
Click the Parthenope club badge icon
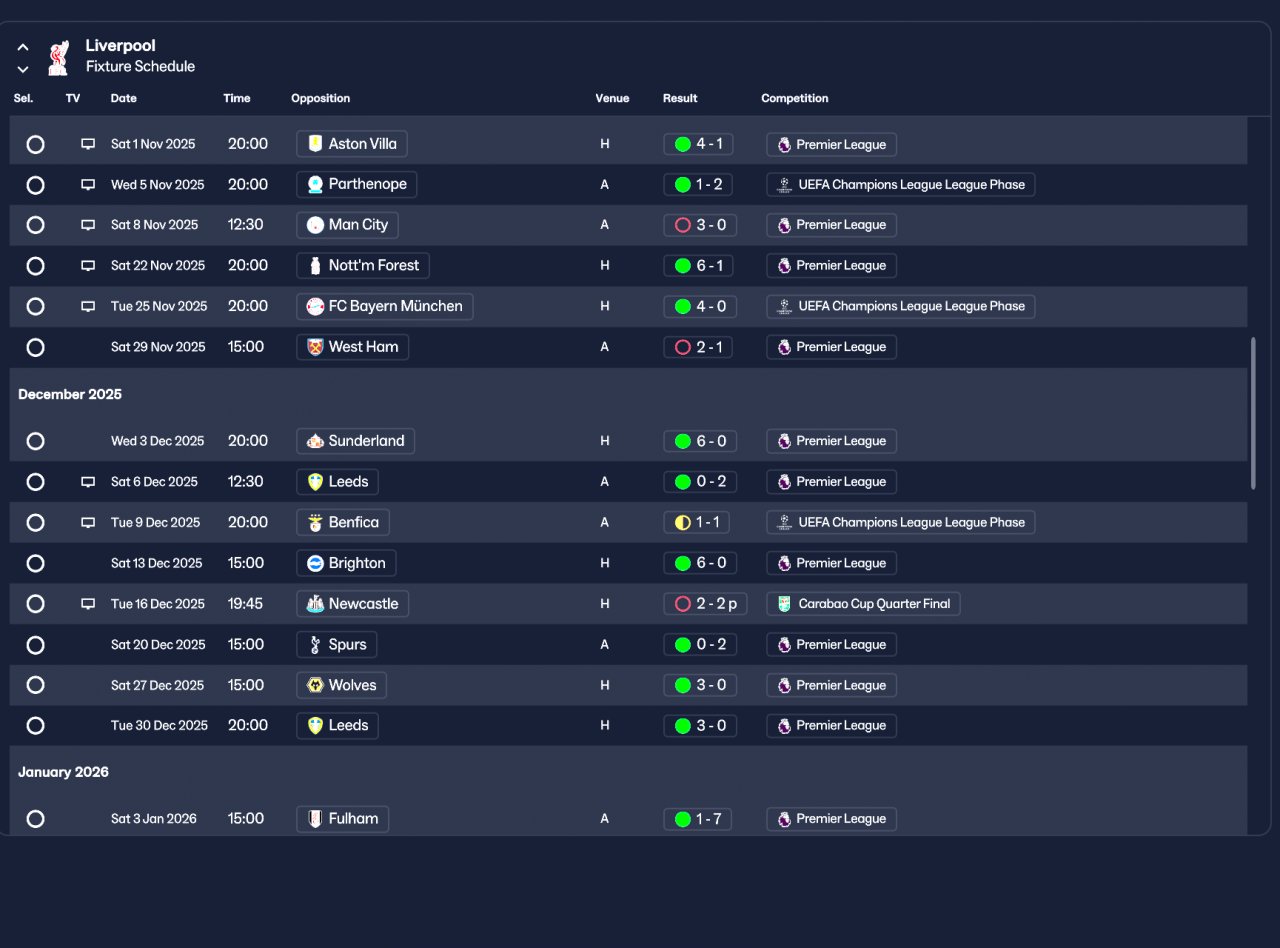click(x=315, y=184)
